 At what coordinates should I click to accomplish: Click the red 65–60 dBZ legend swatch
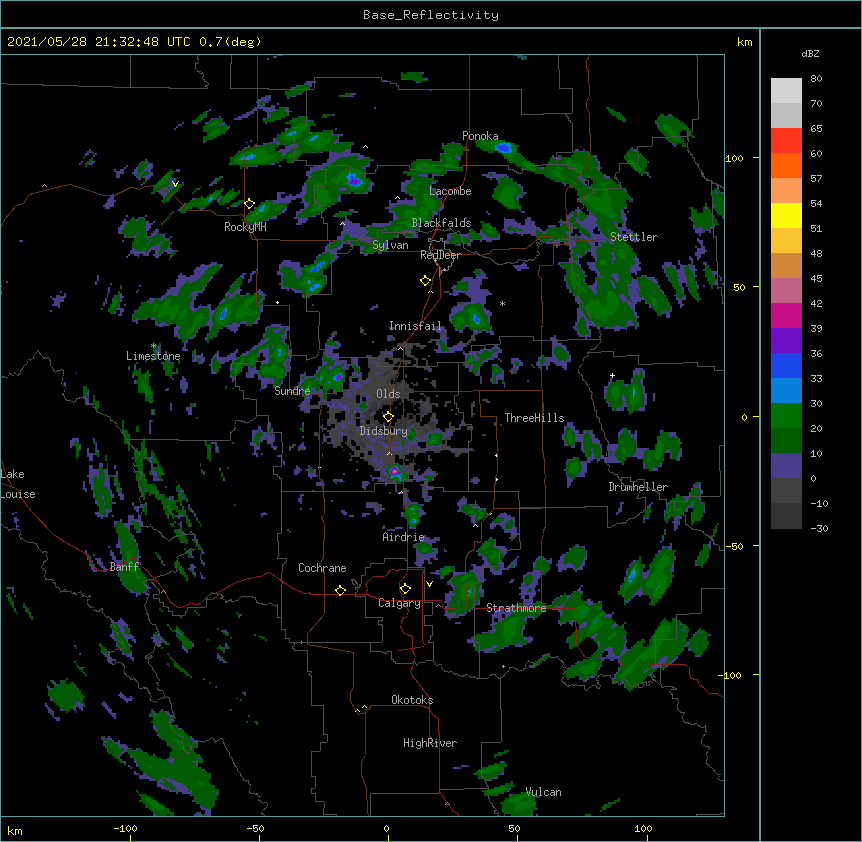[786, 141]
